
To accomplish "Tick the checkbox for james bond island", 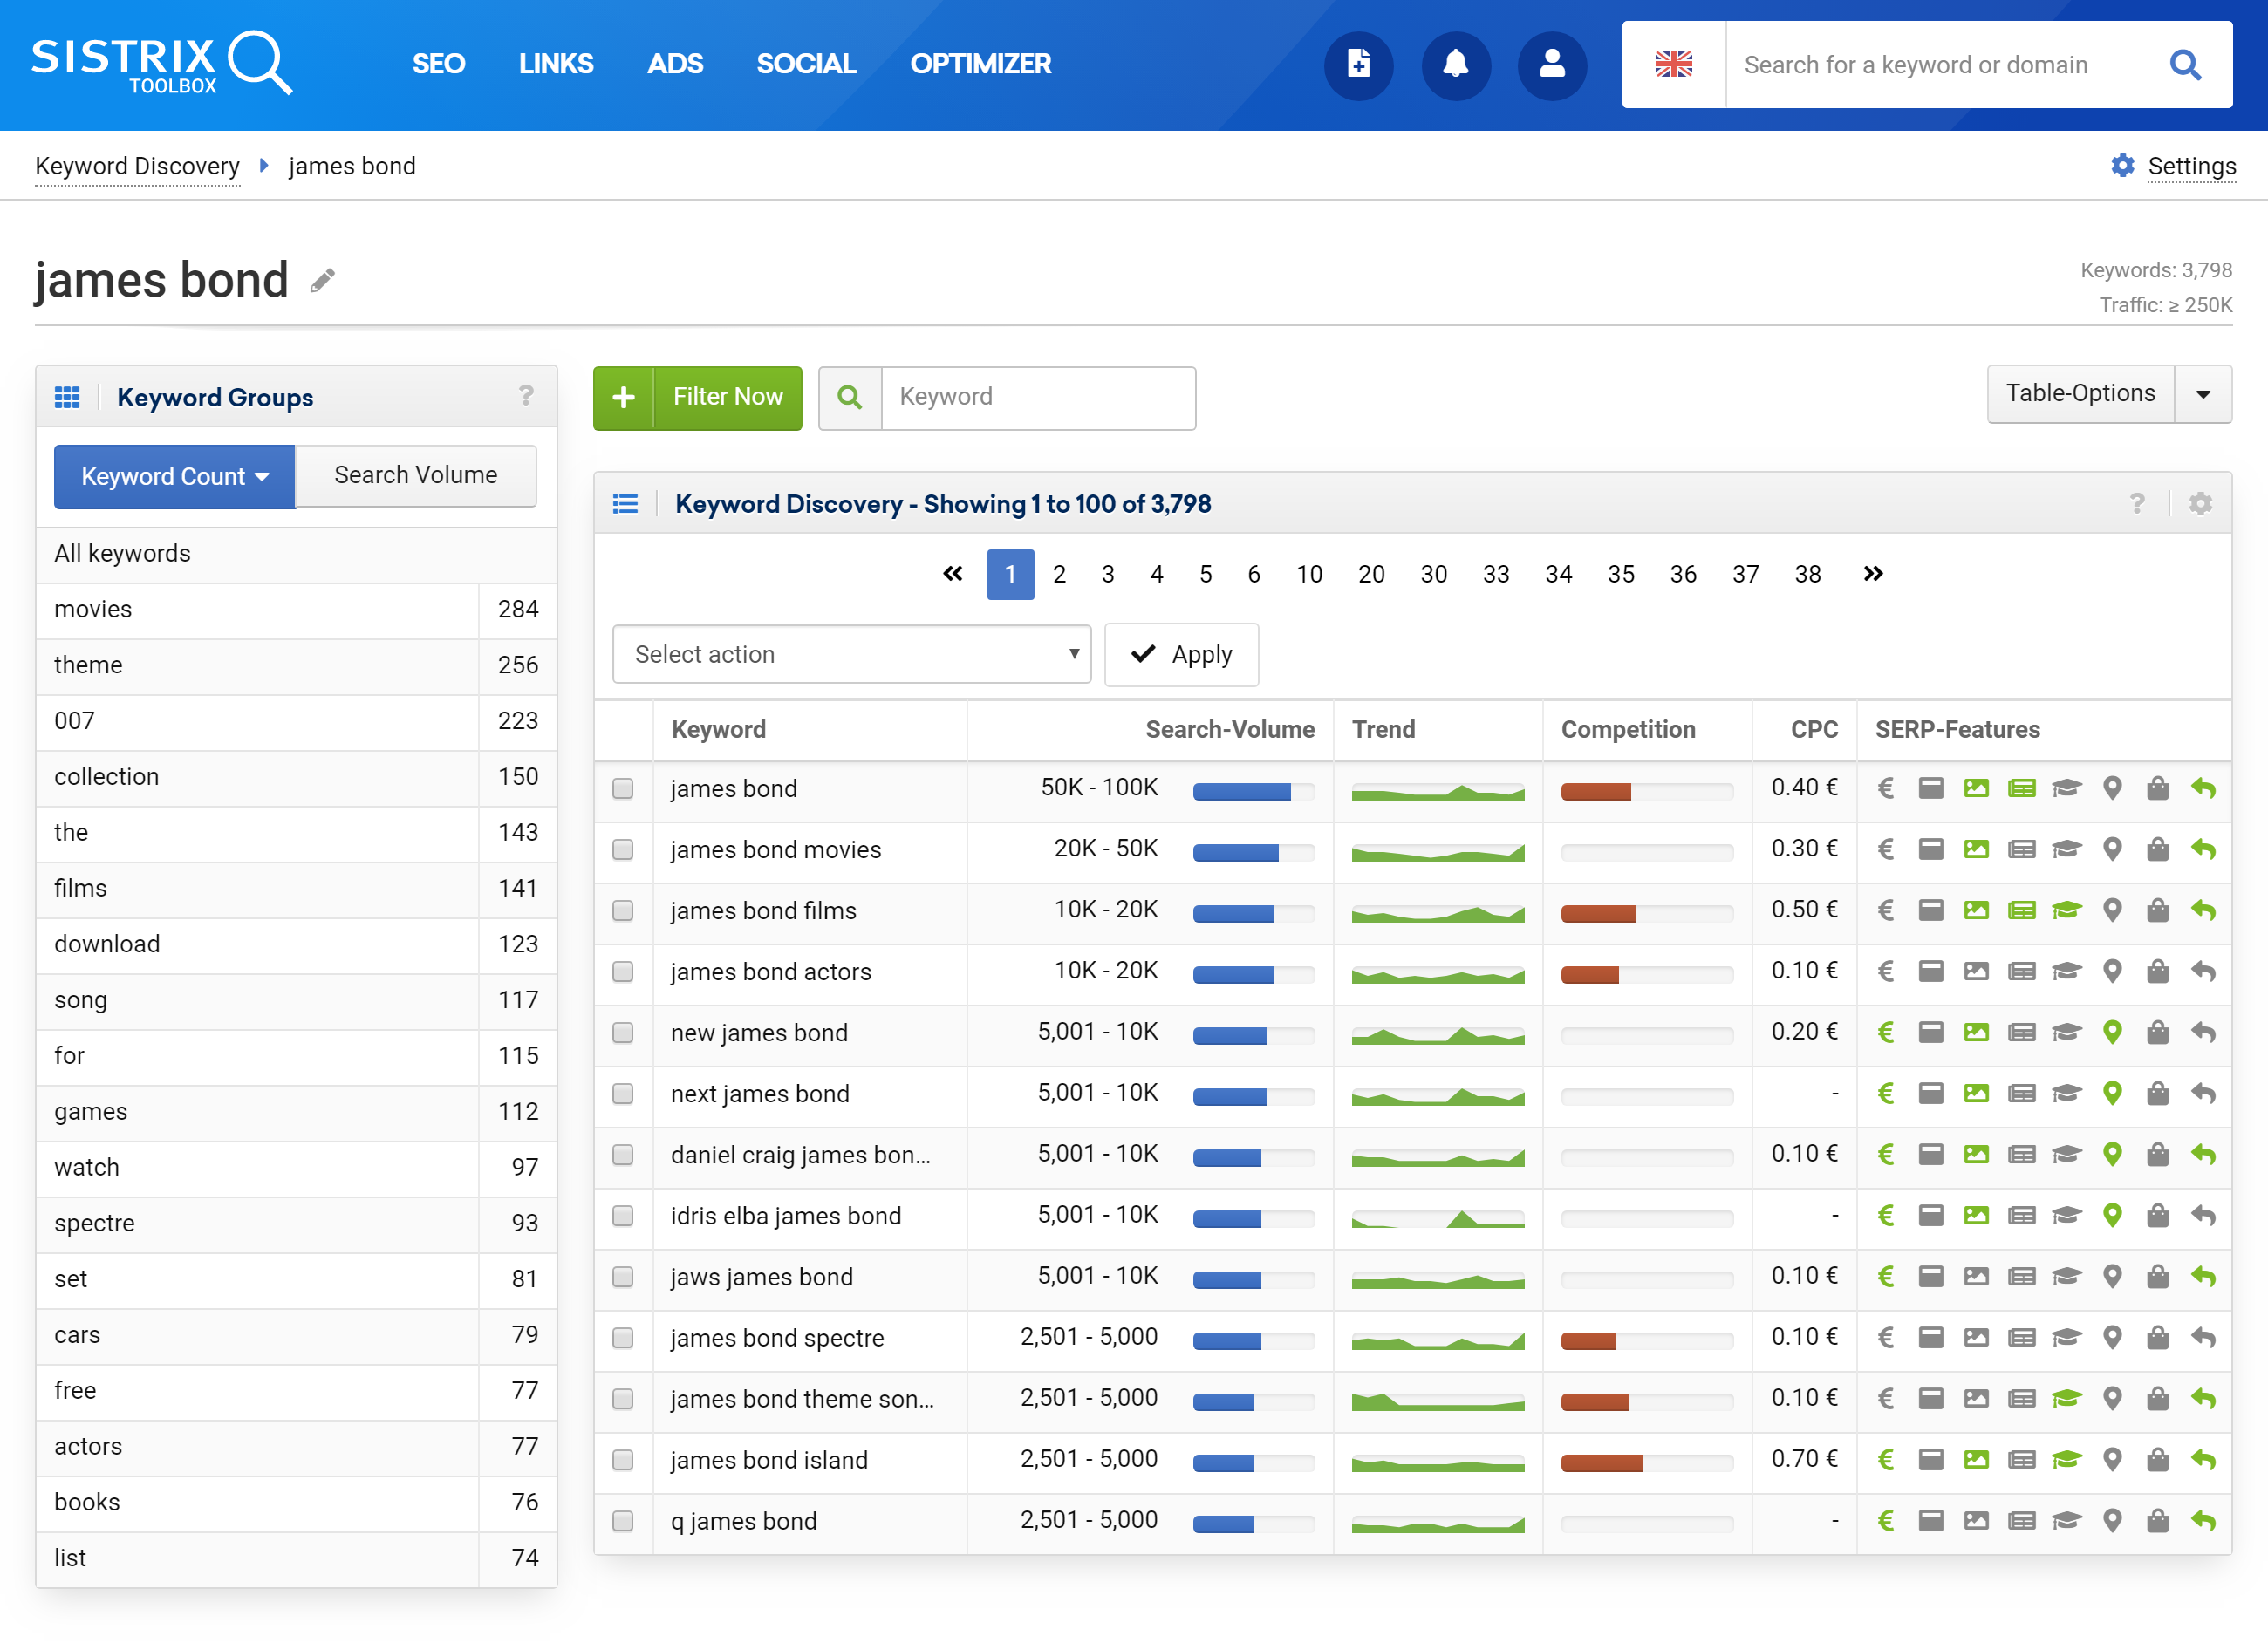I will [623, 1459].
